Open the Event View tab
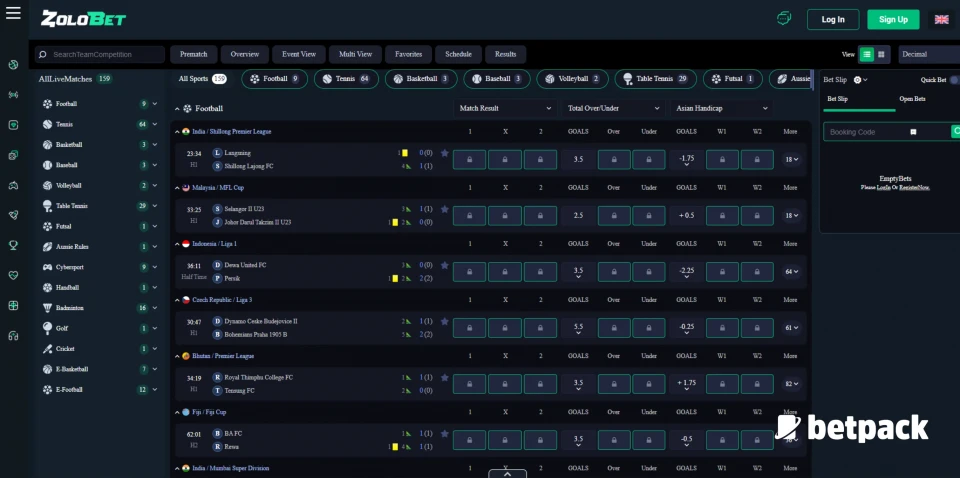 298,55
